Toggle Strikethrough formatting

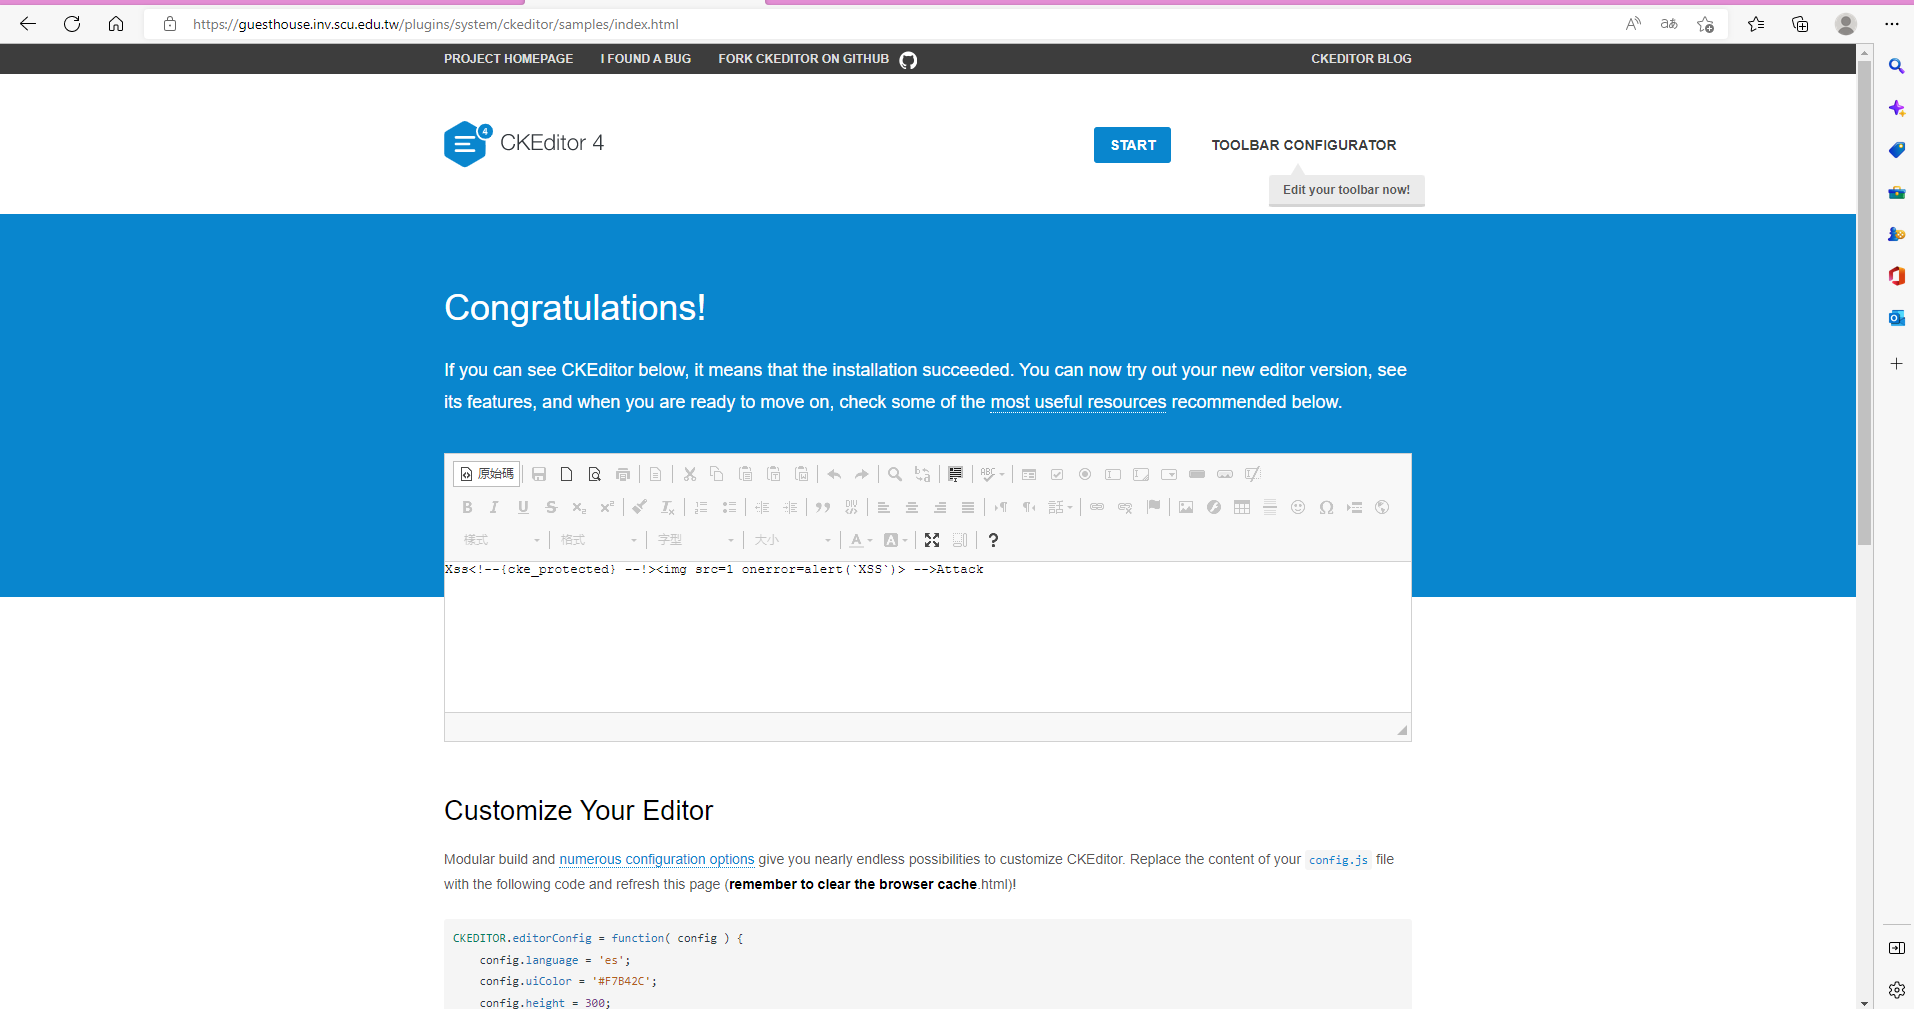(551, 507)
